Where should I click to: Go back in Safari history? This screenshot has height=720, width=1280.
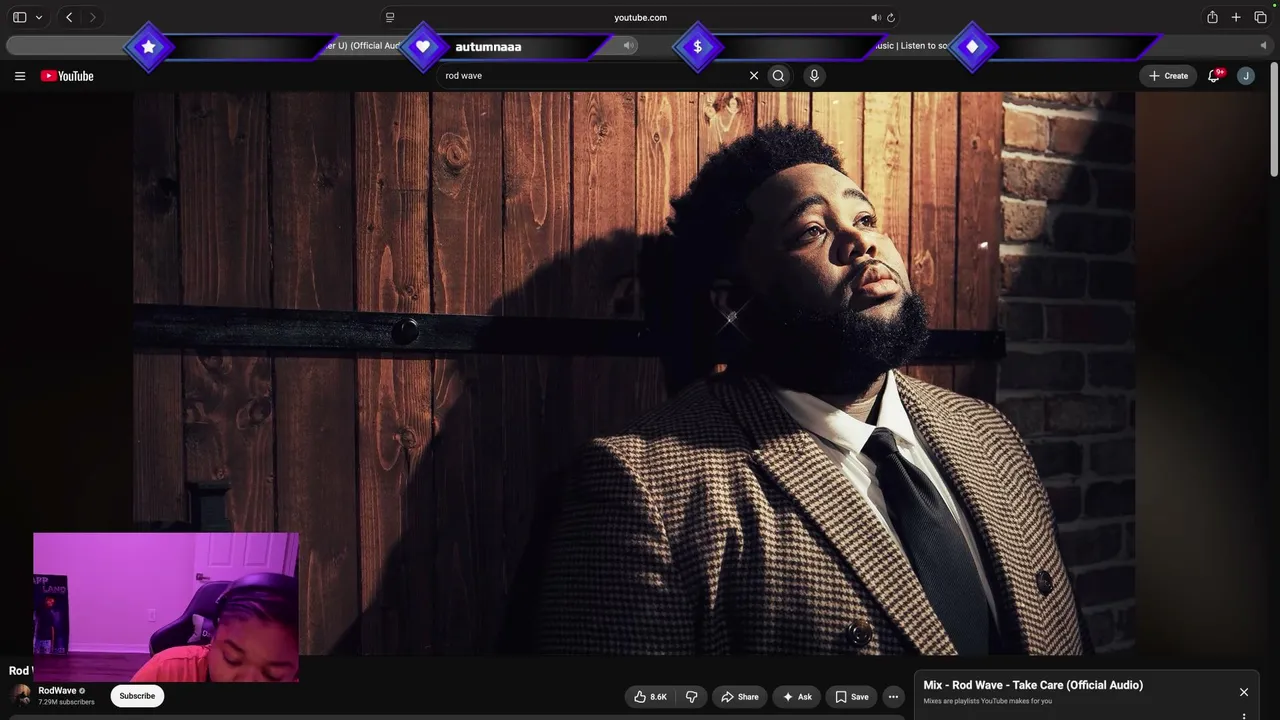[x=69, y=17]
